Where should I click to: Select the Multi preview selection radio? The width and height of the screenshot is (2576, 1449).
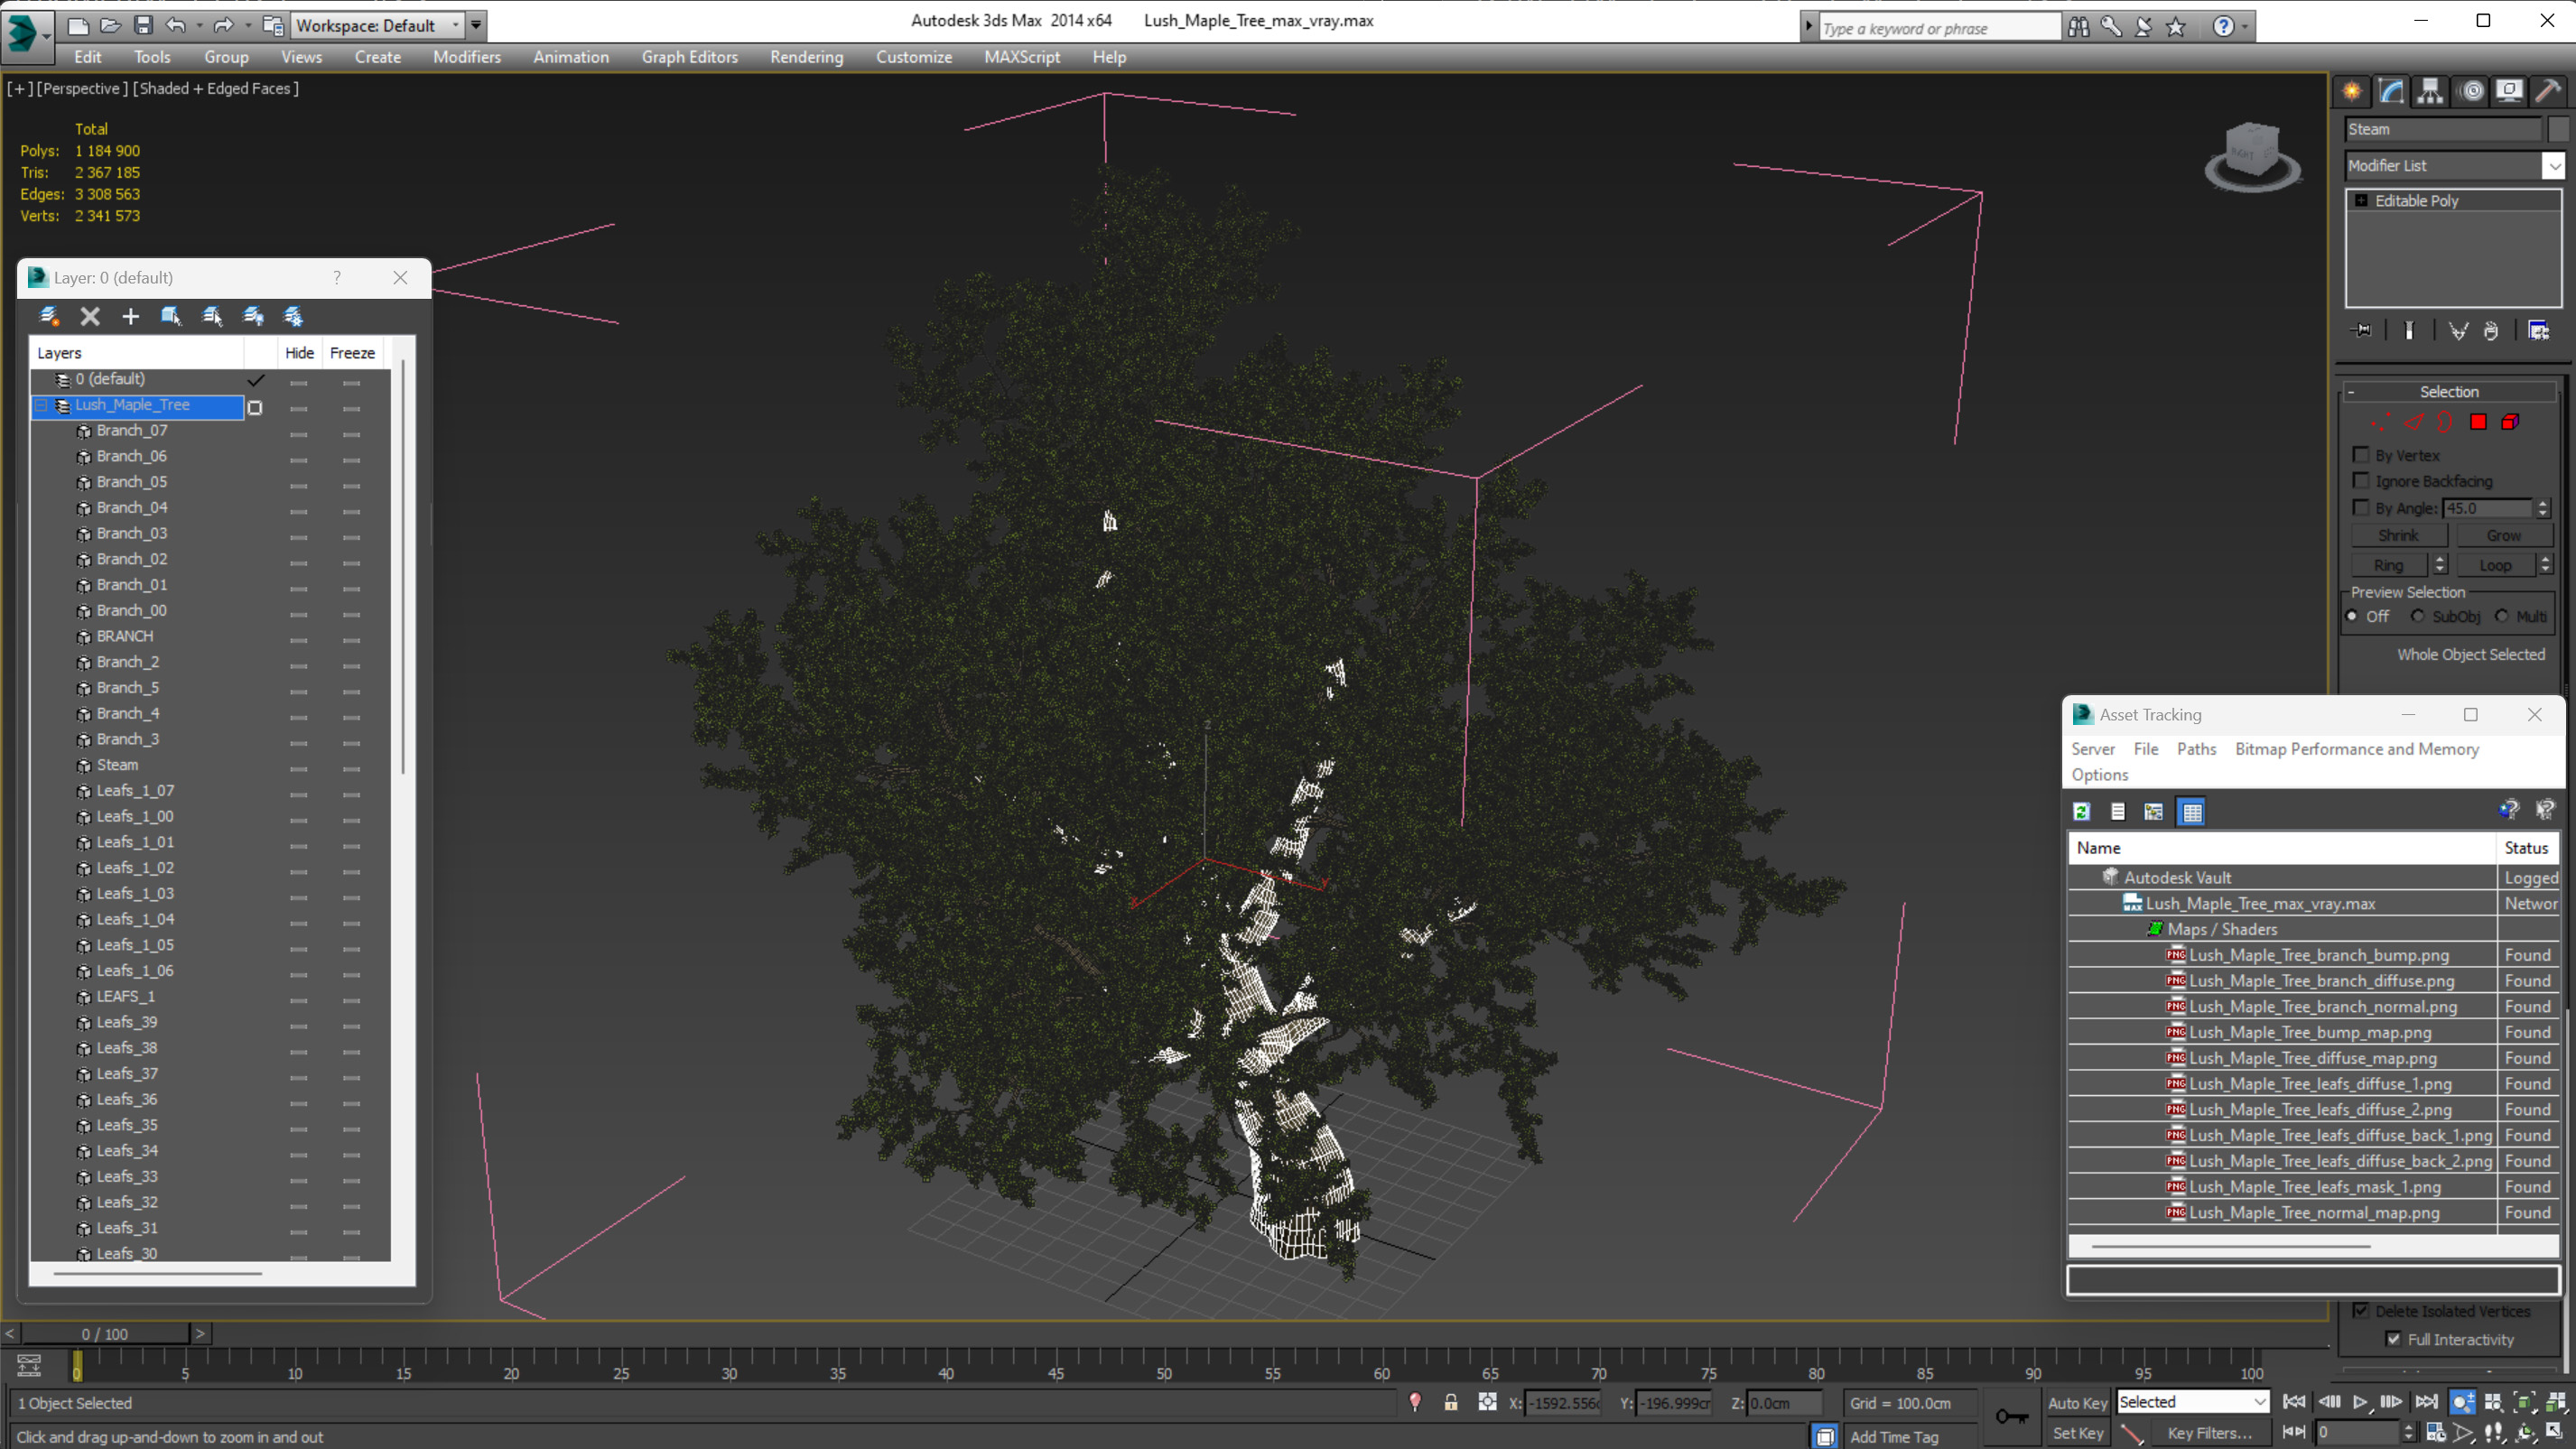click(x=2502, y=616)
